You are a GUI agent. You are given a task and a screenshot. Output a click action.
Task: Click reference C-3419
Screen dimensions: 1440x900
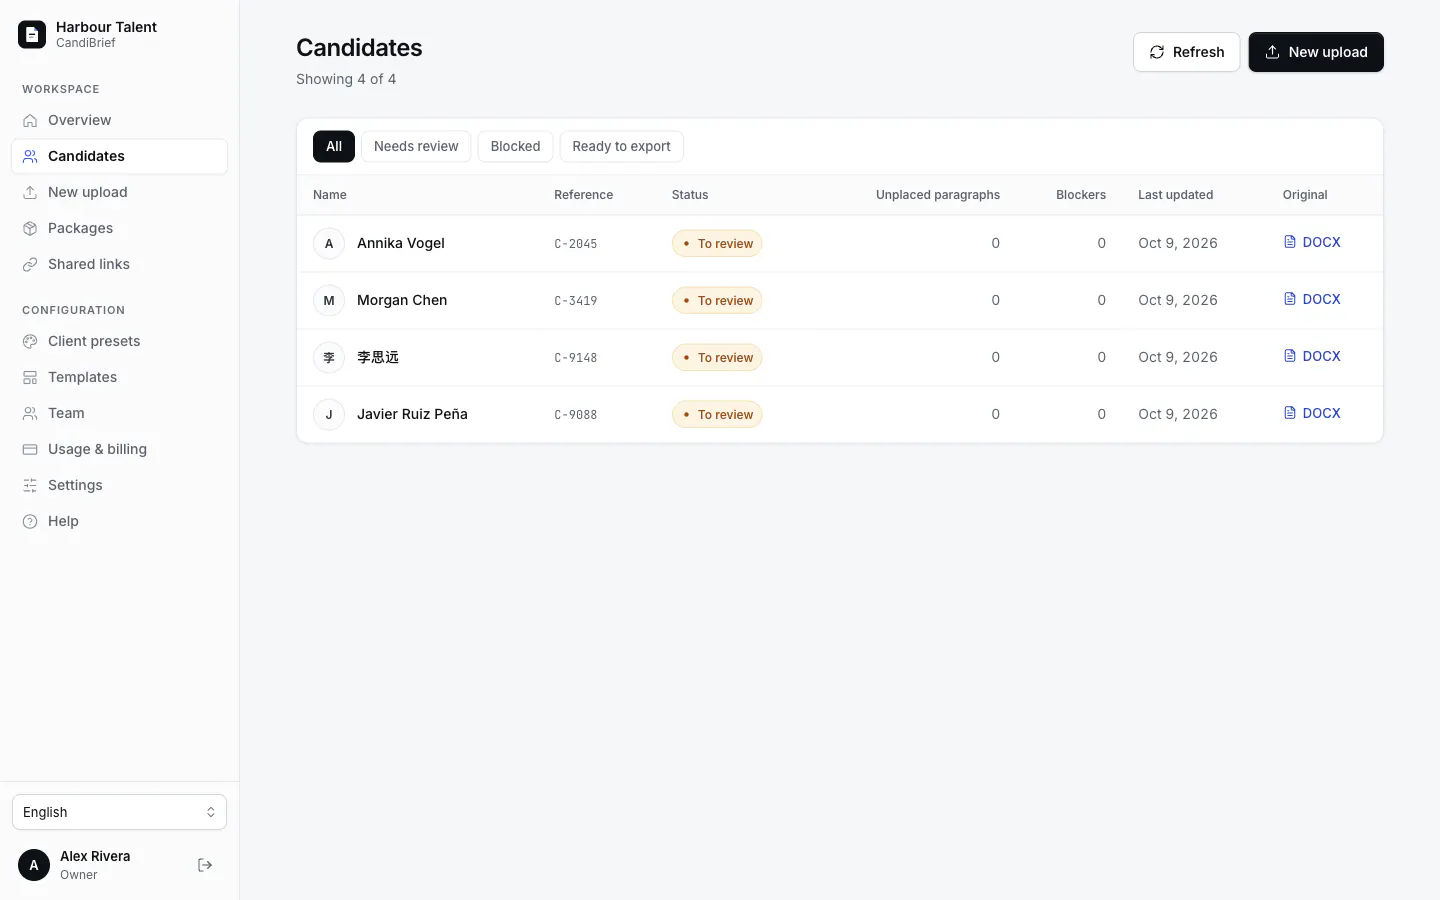pos(576,301)
